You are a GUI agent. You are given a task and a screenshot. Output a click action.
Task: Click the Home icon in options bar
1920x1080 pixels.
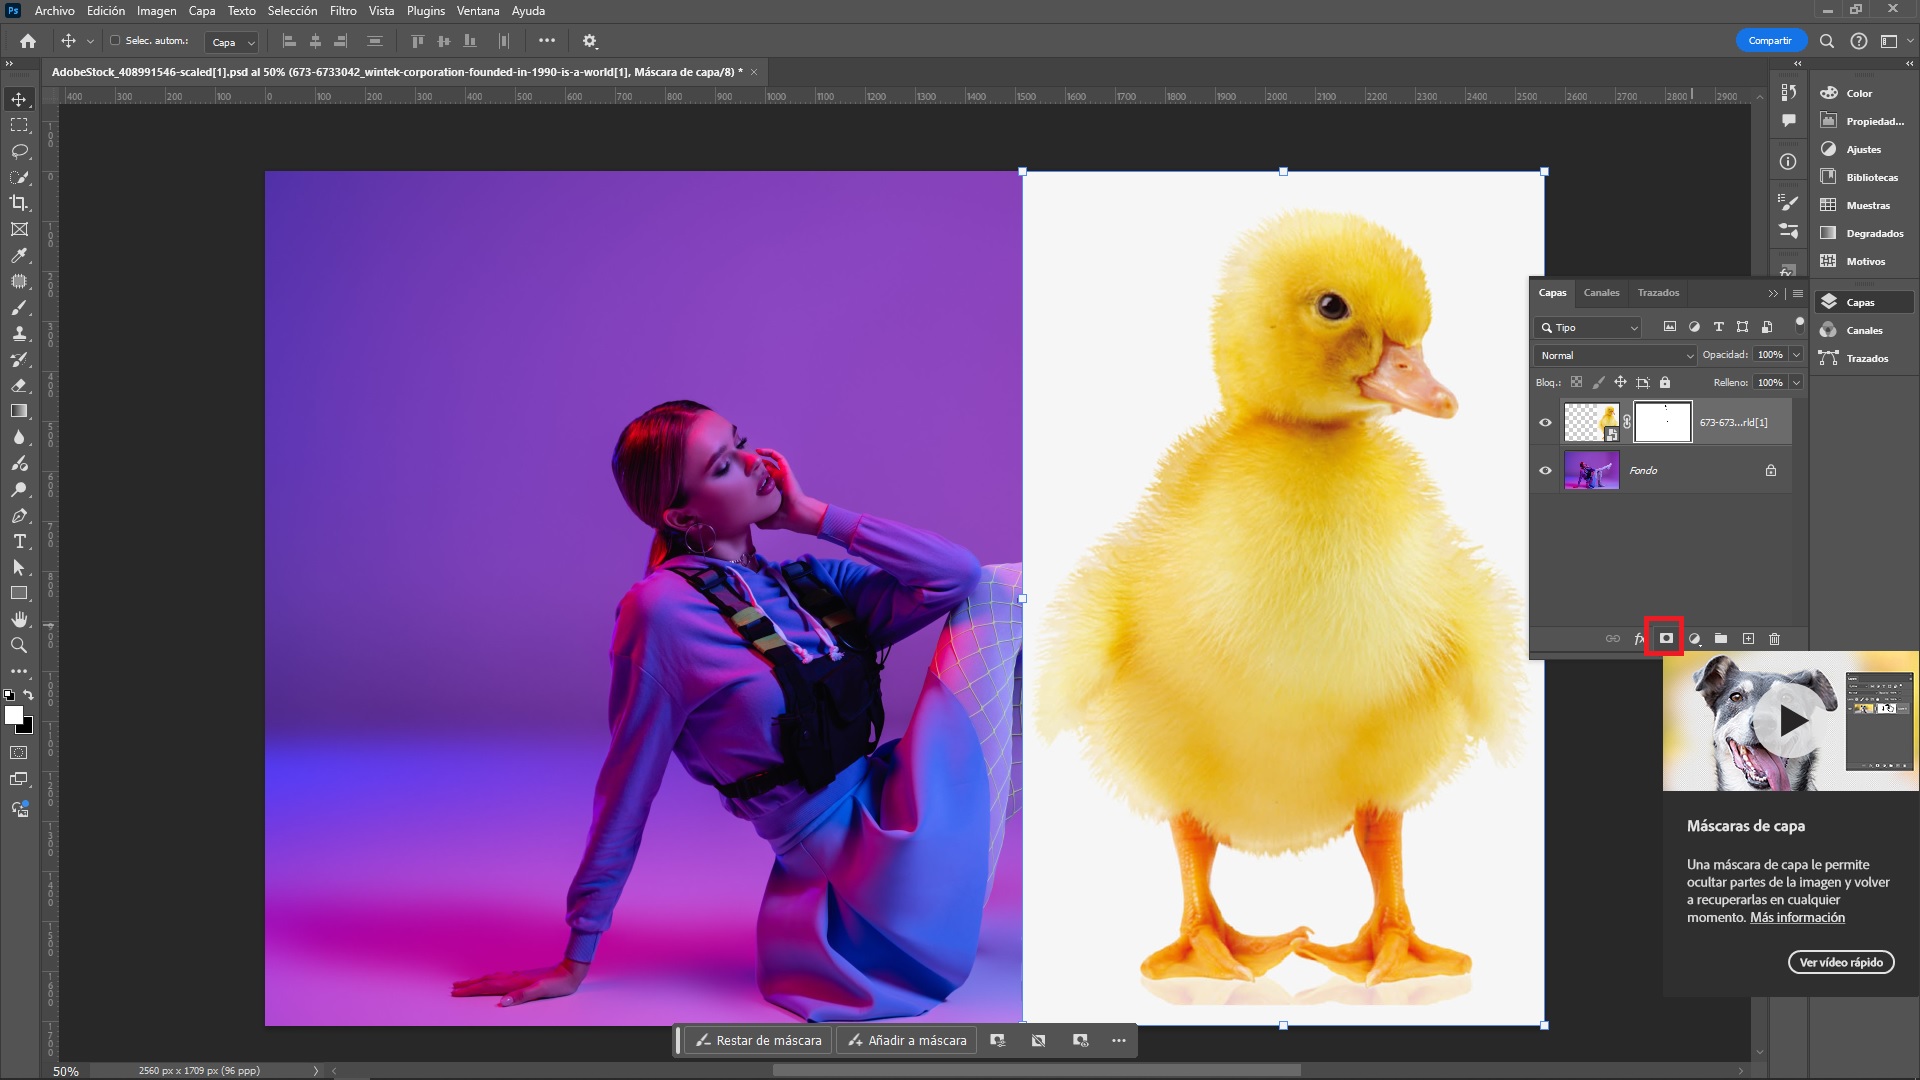(x=28, y=41)
